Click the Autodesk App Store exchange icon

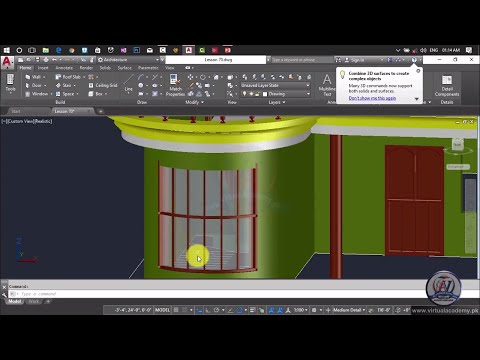point(389,60)
